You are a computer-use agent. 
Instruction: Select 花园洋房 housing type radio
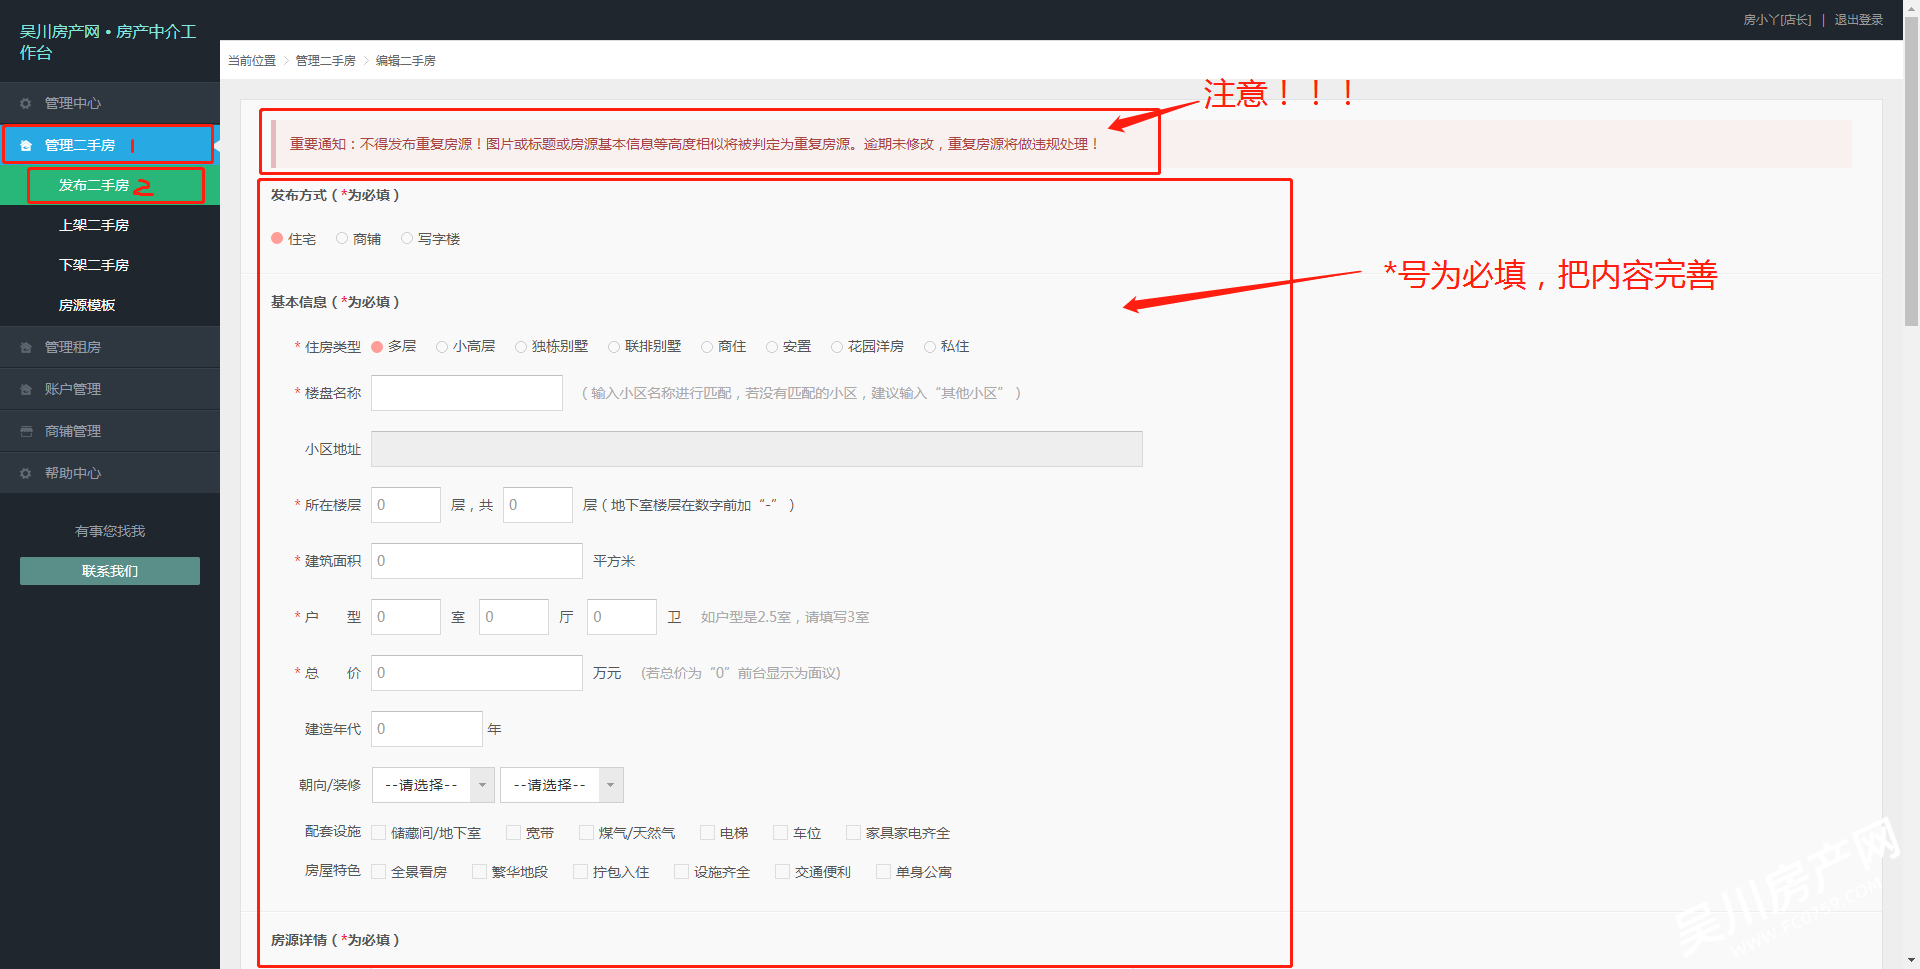(x=837, y=347)
